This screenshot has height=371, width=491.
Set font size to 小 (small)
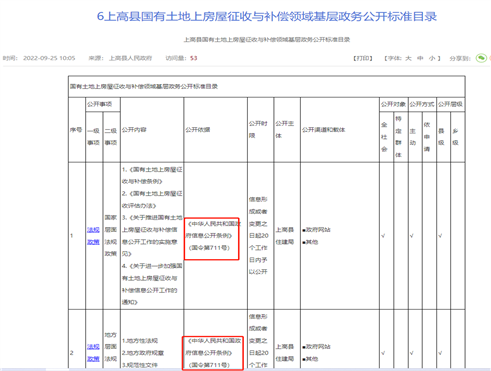coord(432,58)
